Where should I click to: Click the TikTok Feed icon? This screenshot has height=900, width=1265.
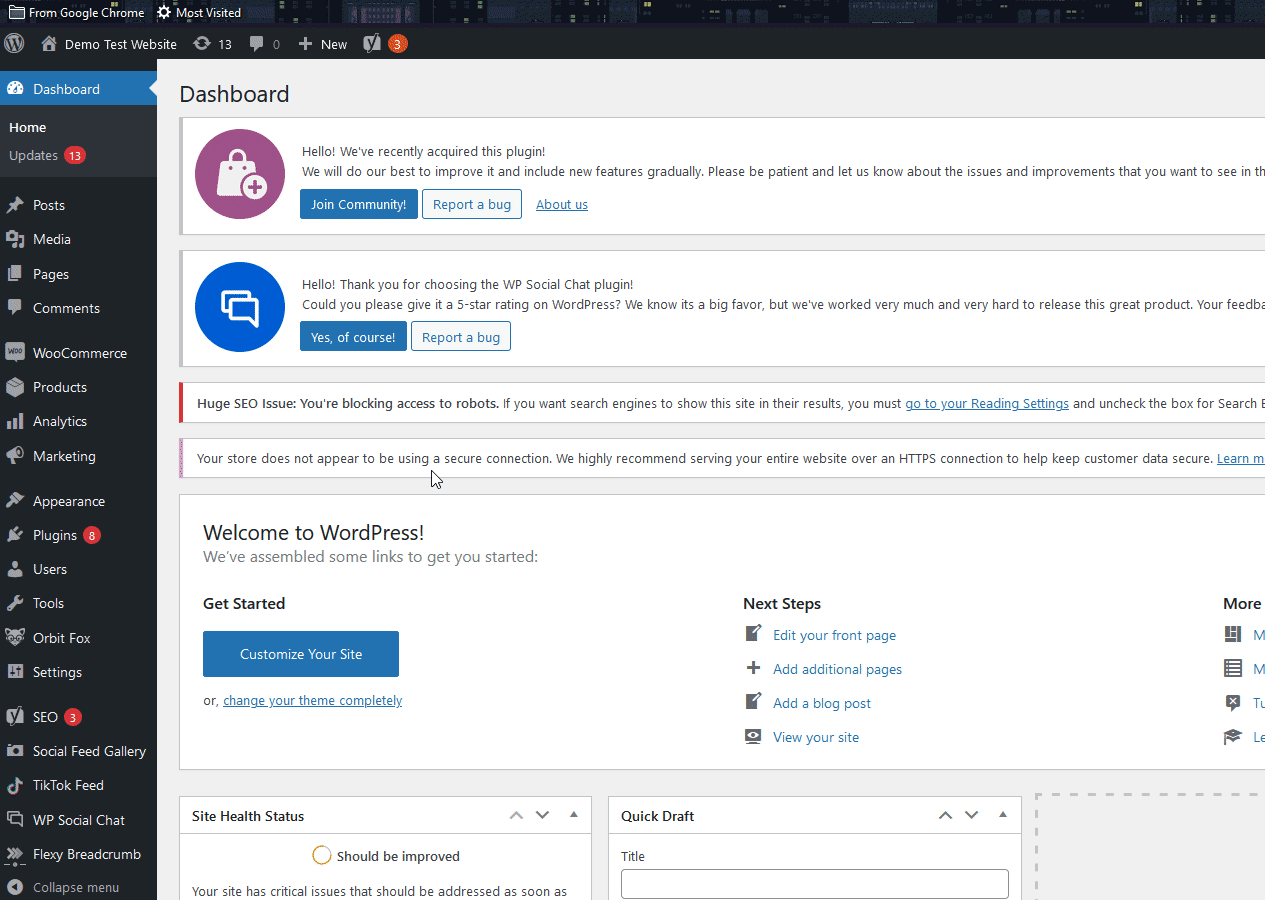[x=15, y=785]
